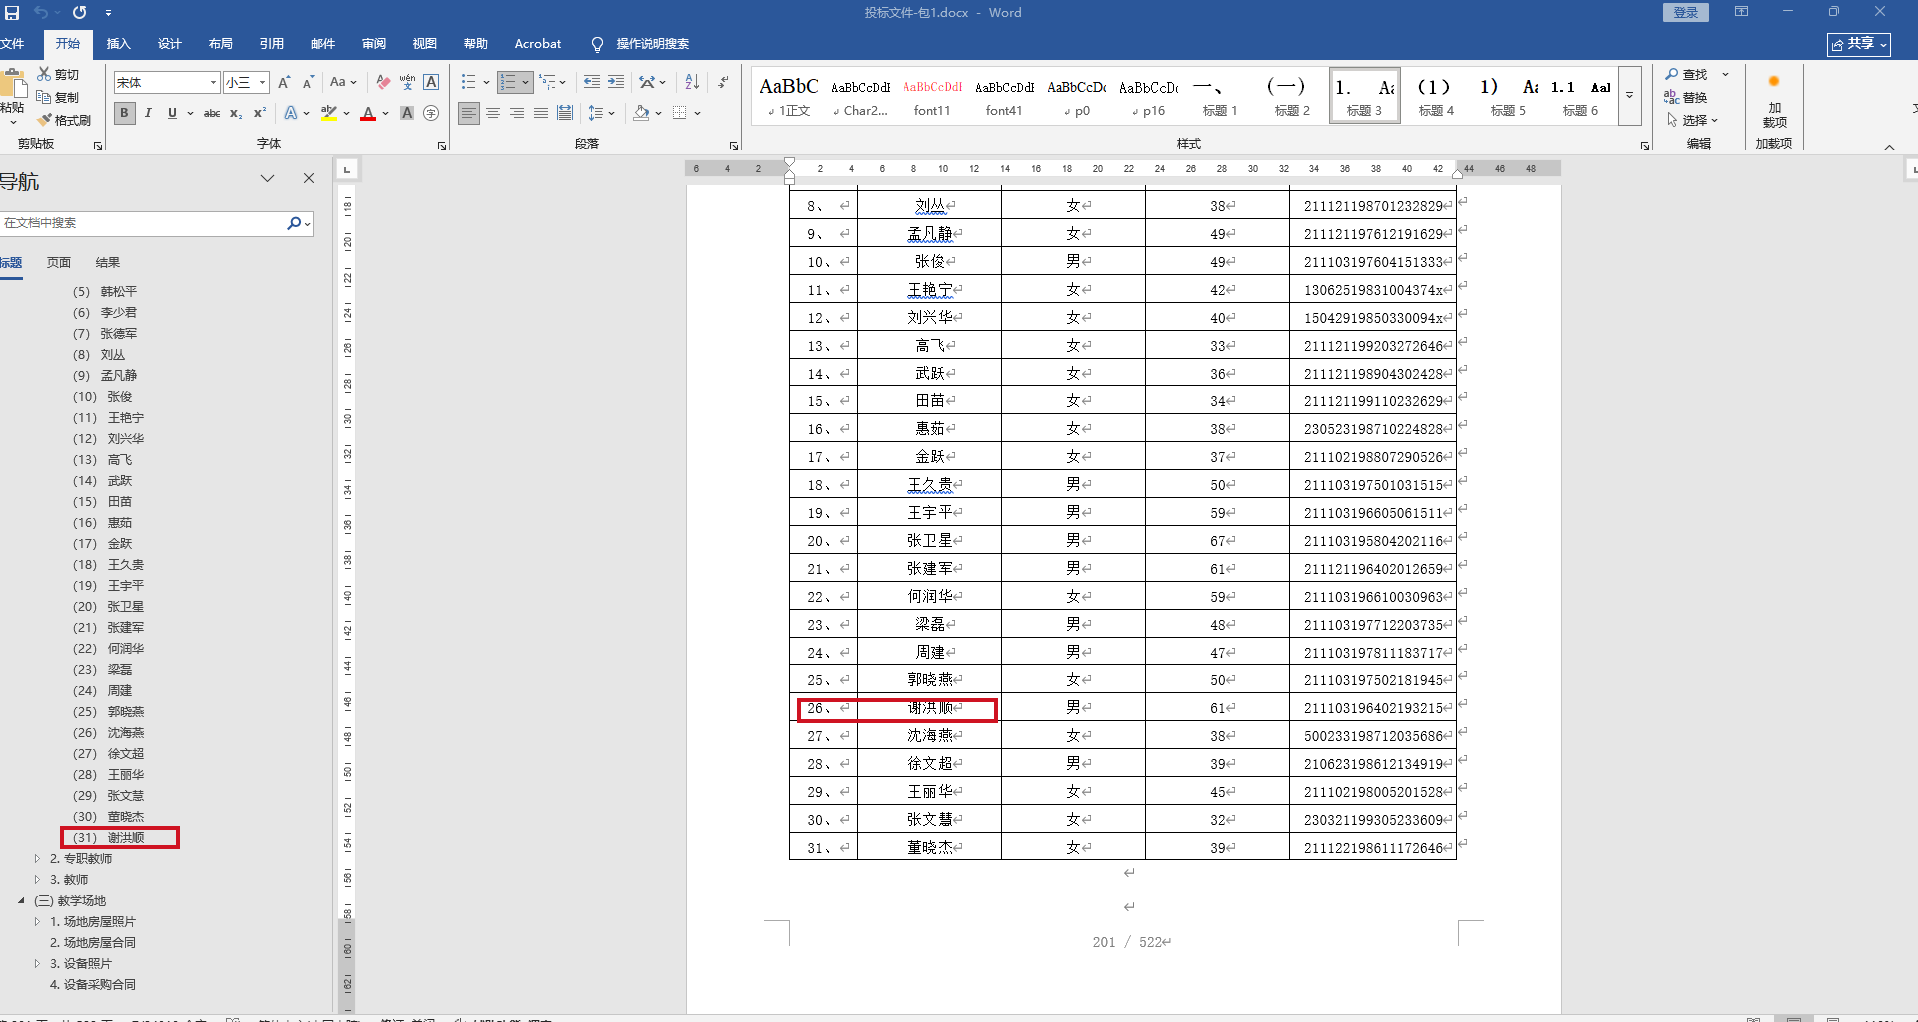Toggle Italic formatting
The image size is (1918, 1022).
coord(148,113)
